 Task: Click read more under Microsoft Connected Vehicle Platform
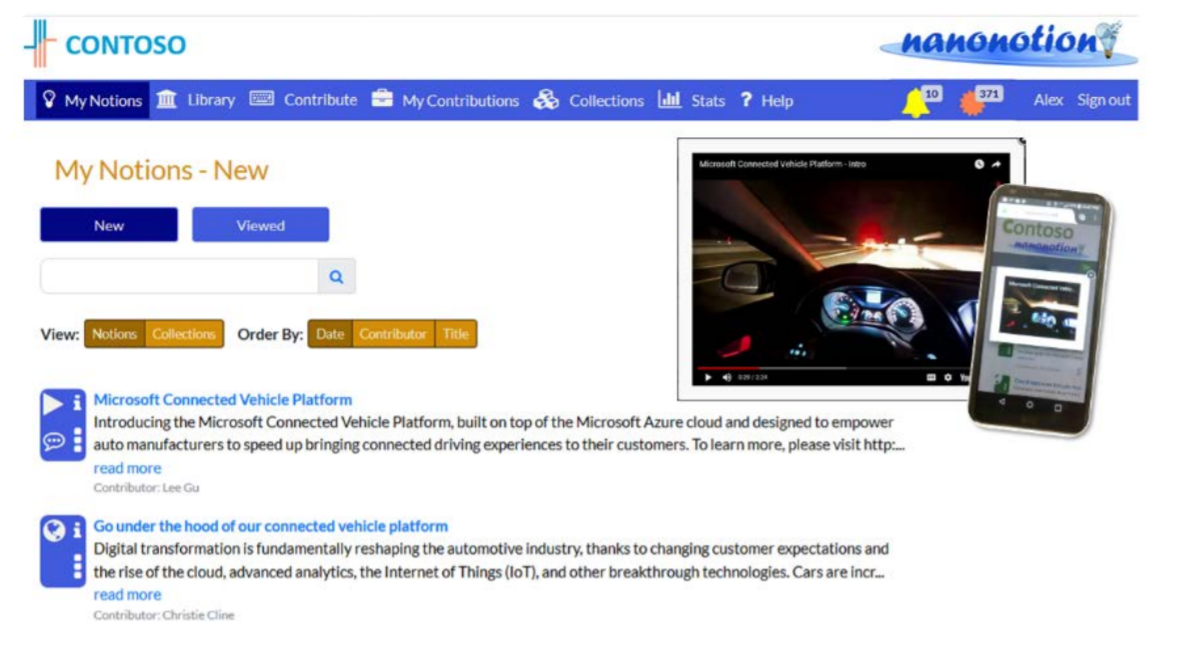127,468
